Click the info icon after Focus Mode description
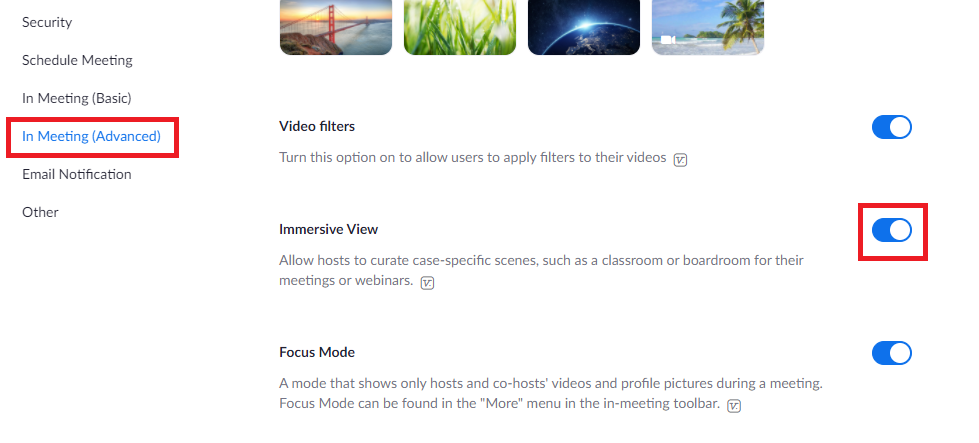This screenshot has width=979, height=443. tap(734, 406)
